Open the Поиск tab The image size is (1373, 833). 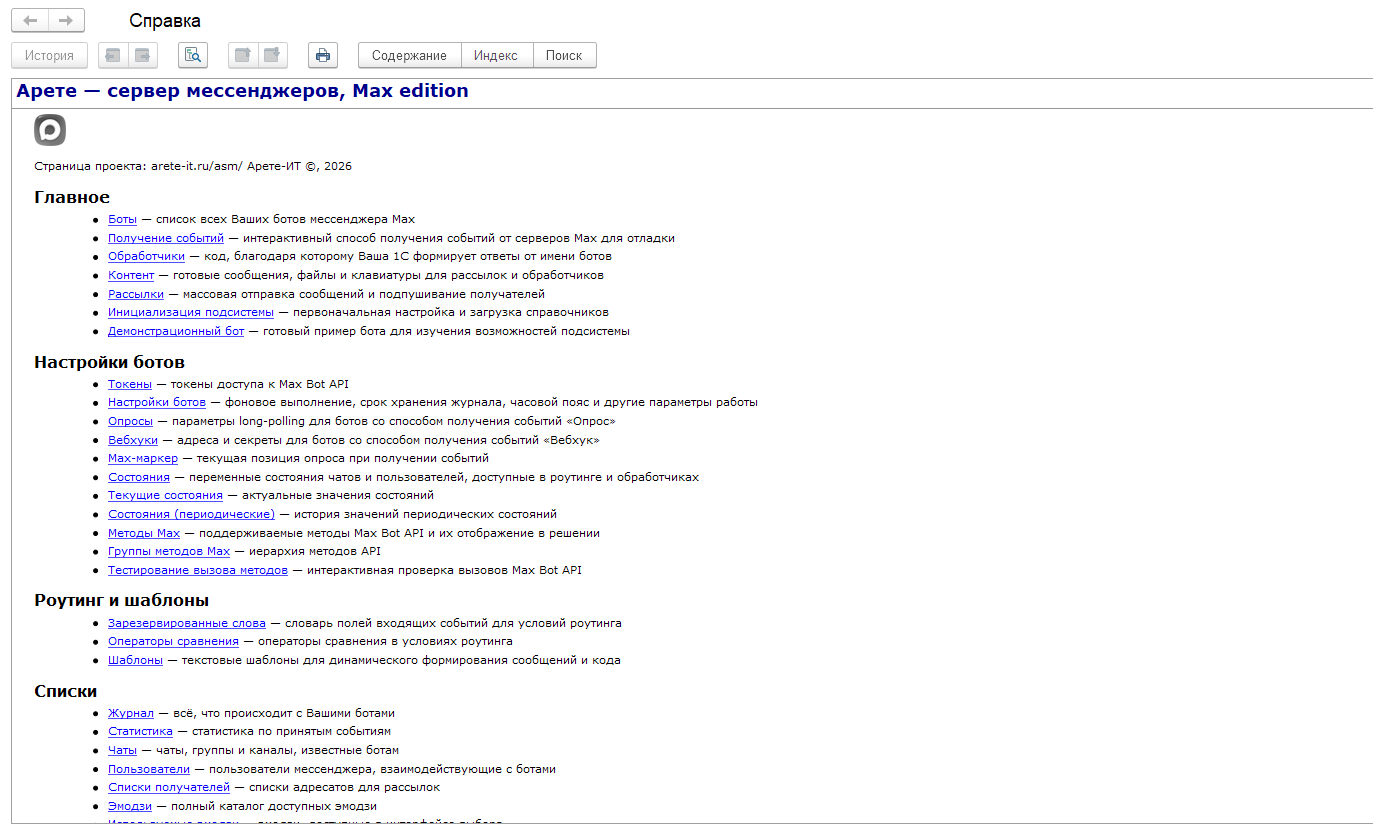pyautogui.click(x=564, y=55)
